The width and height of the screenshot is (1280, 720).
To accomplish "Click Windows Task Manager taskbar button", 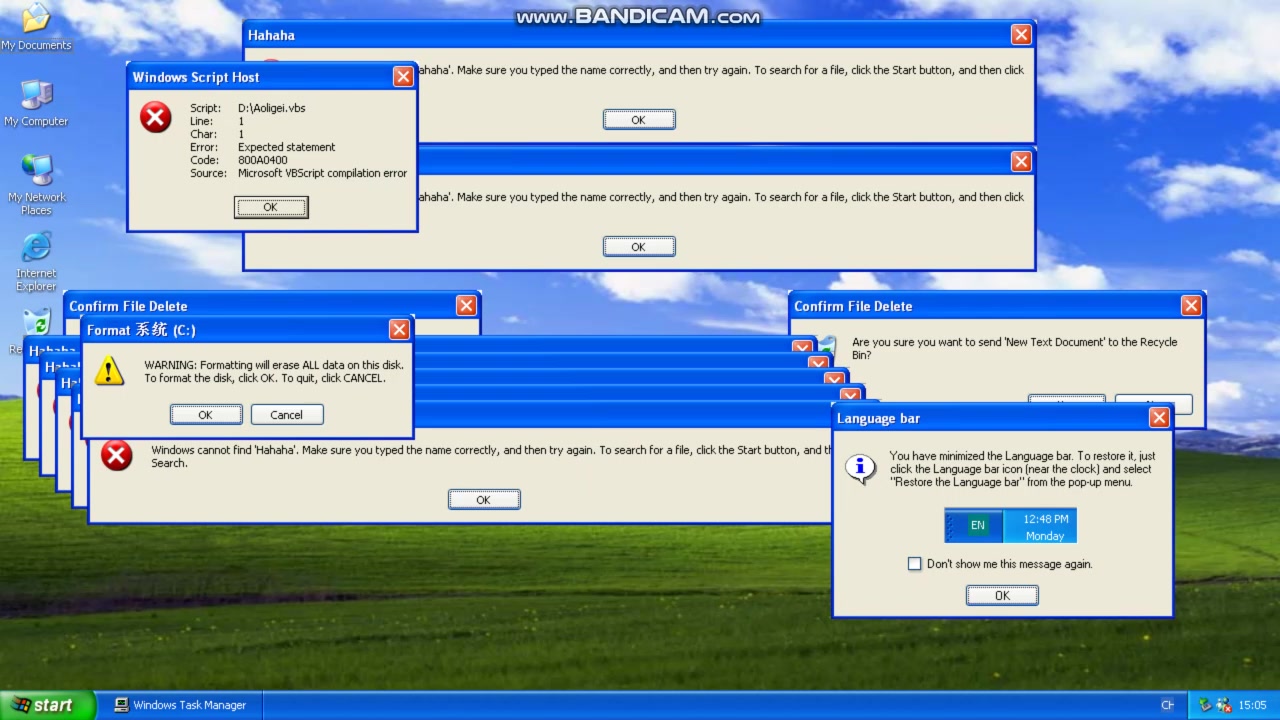I will pos(180,705).
